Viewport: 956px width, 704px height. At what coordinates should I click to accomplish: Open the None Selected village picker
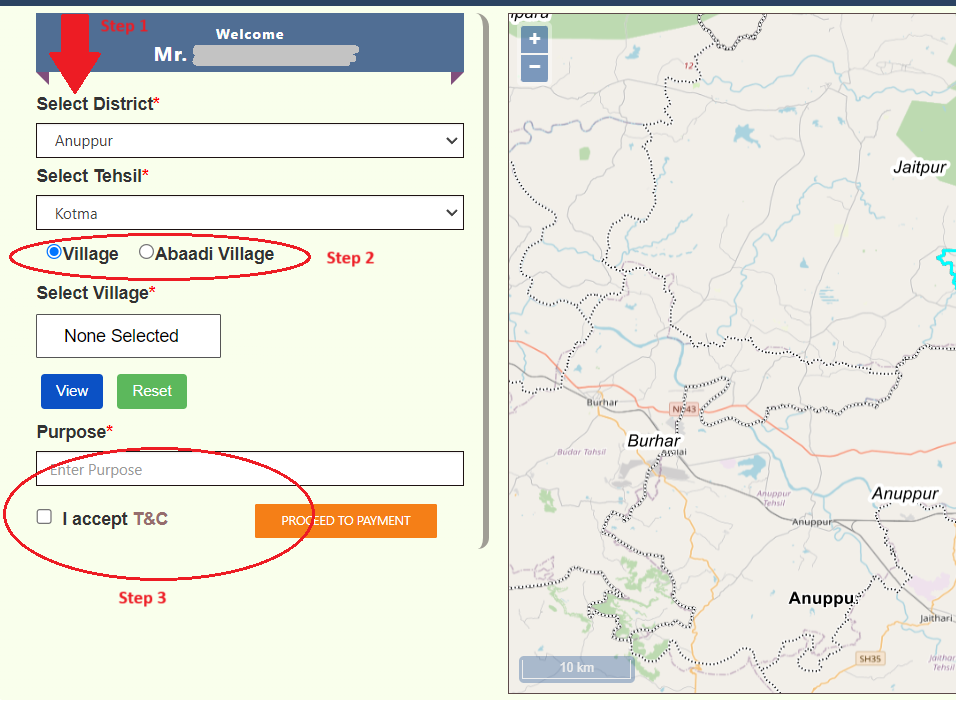pos(128,336)
